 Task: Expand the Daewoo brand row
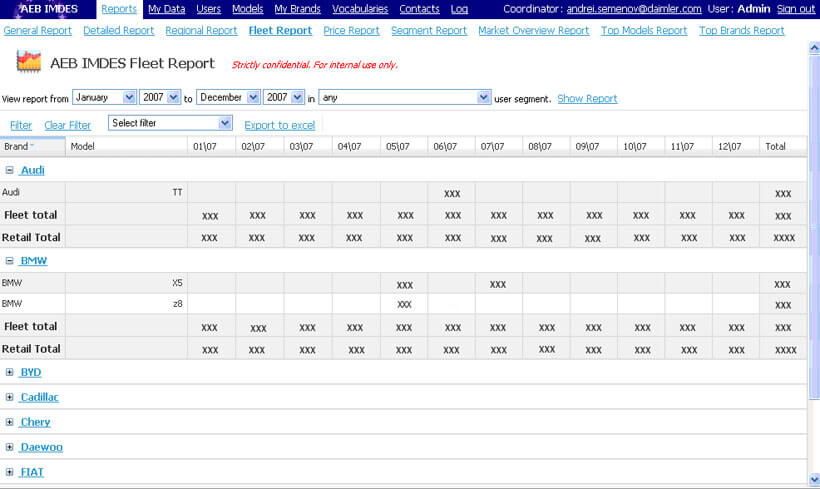[x=10, y=447]
